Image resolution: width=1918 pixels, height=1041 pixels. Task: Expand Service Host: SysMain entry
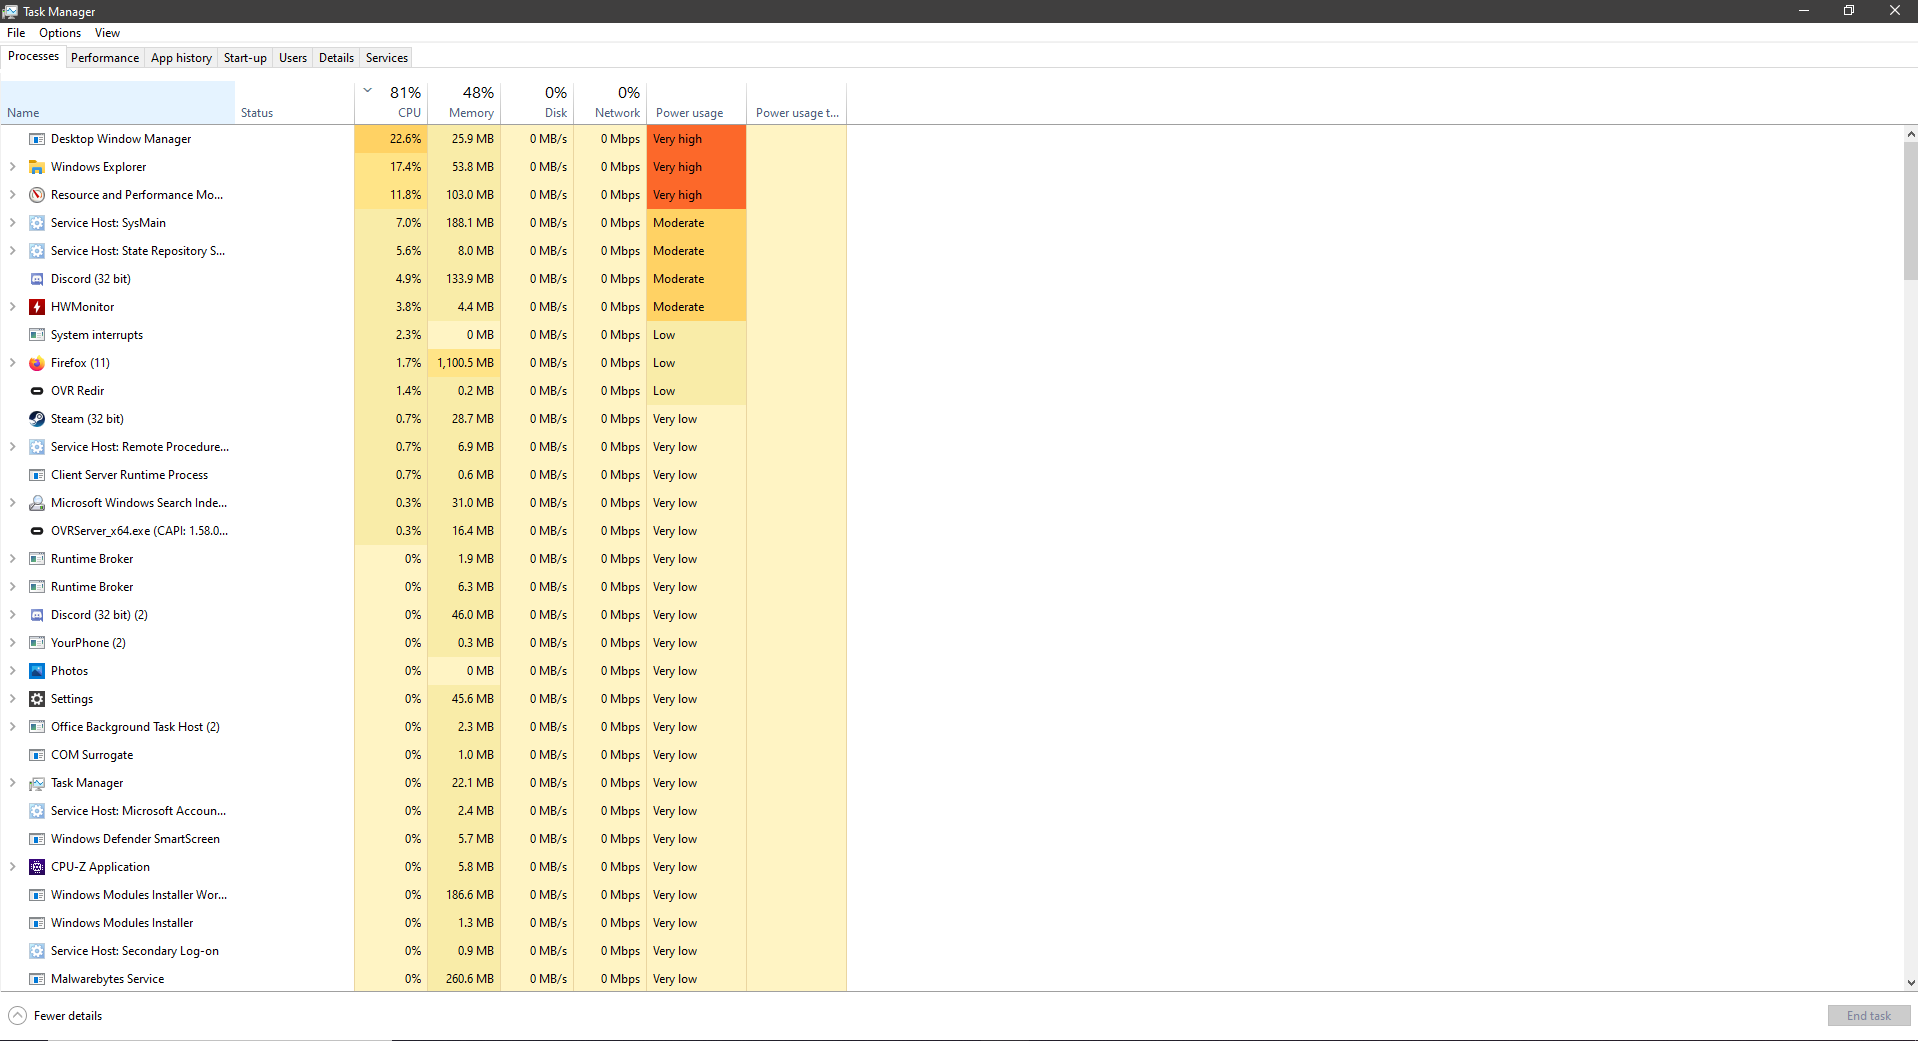point(12,223)
